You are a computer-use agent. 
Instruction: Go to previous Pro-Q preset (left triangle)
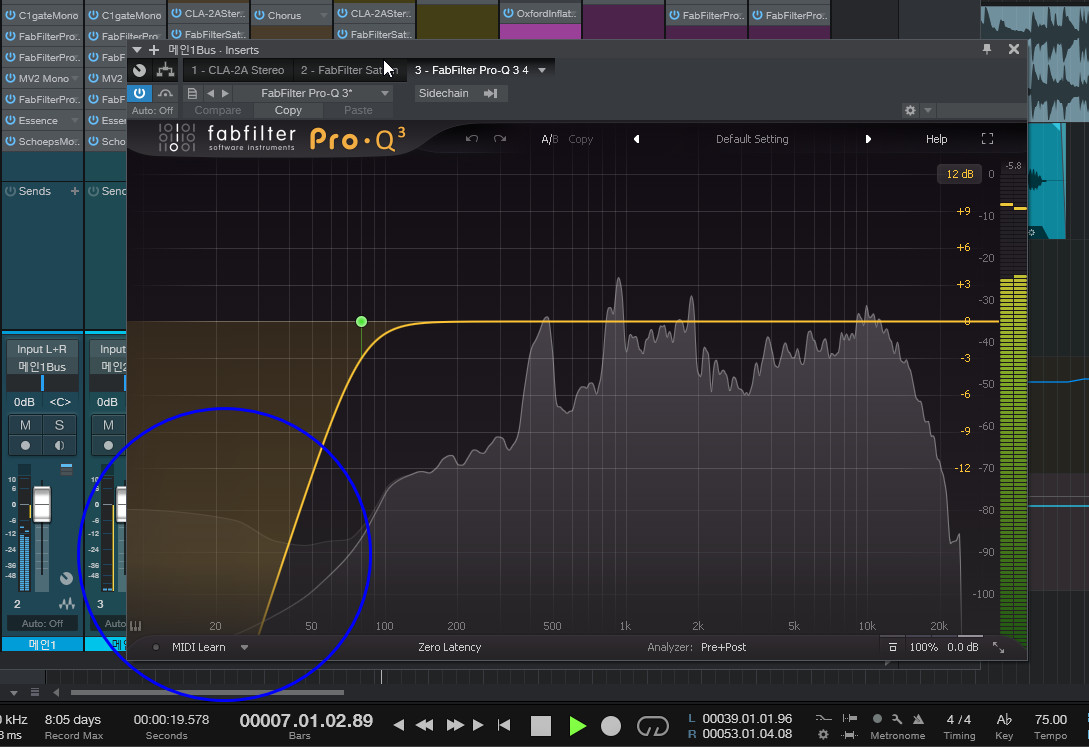coord(636,139)
